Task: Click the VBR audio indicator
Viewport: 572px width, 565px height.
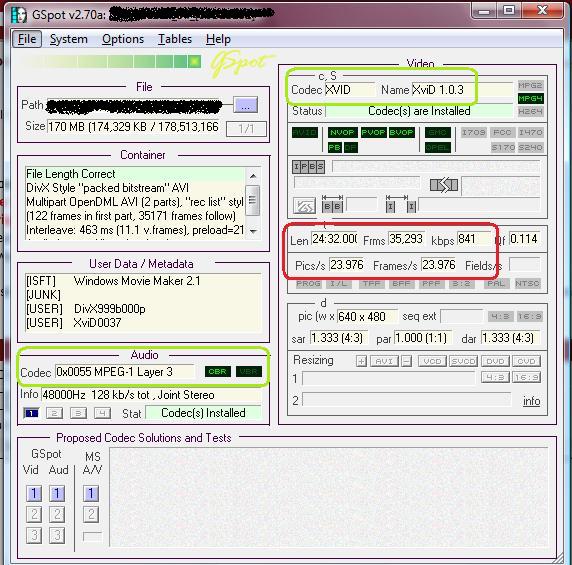Action: click(x=249, y=371)
